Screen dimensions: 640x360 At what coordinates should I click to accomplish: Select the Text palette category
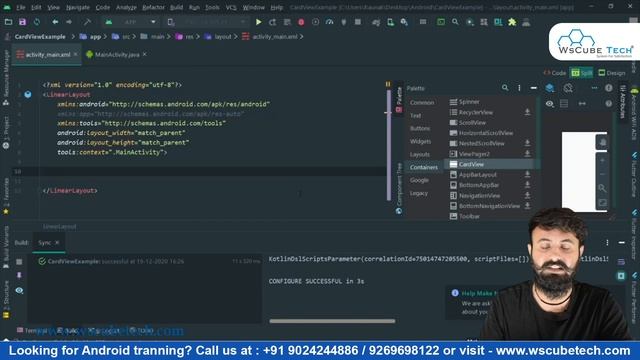click(416, 116)
